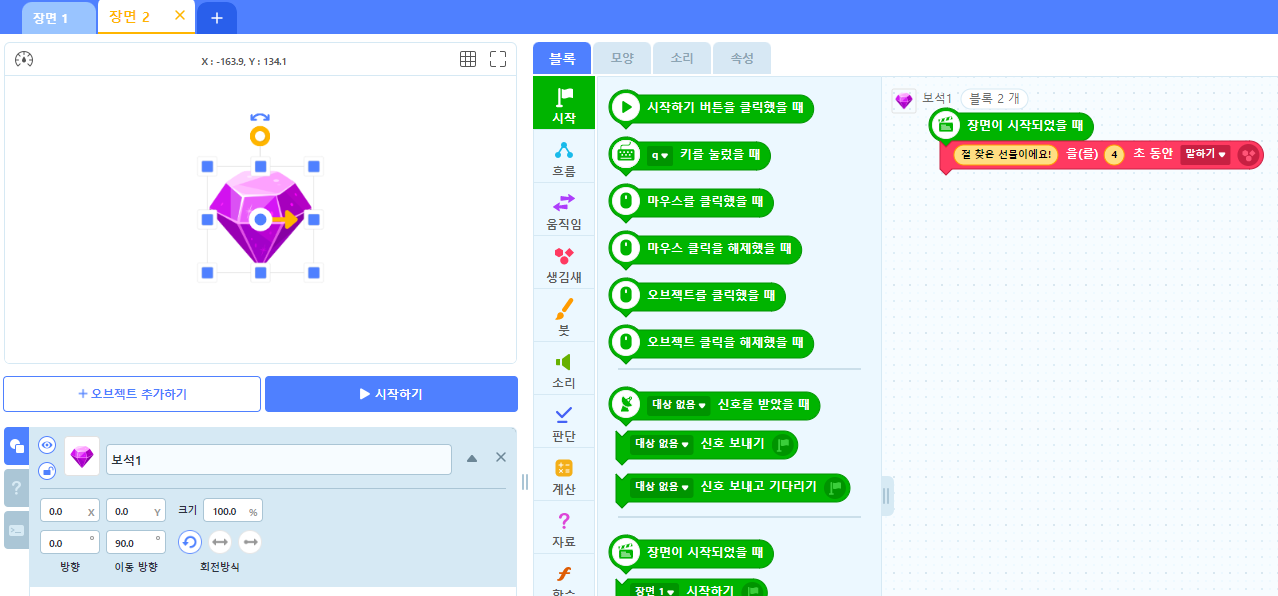
Task: Toggle the 보석1 lock icon
Action: click(x=47, y=470)
